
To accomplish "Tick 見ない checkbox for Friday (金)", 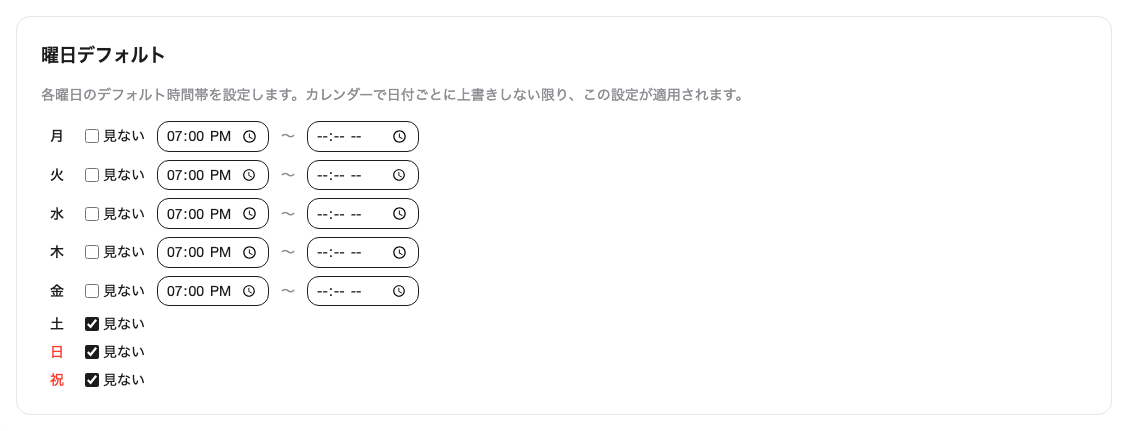I will tap(92, 291).
